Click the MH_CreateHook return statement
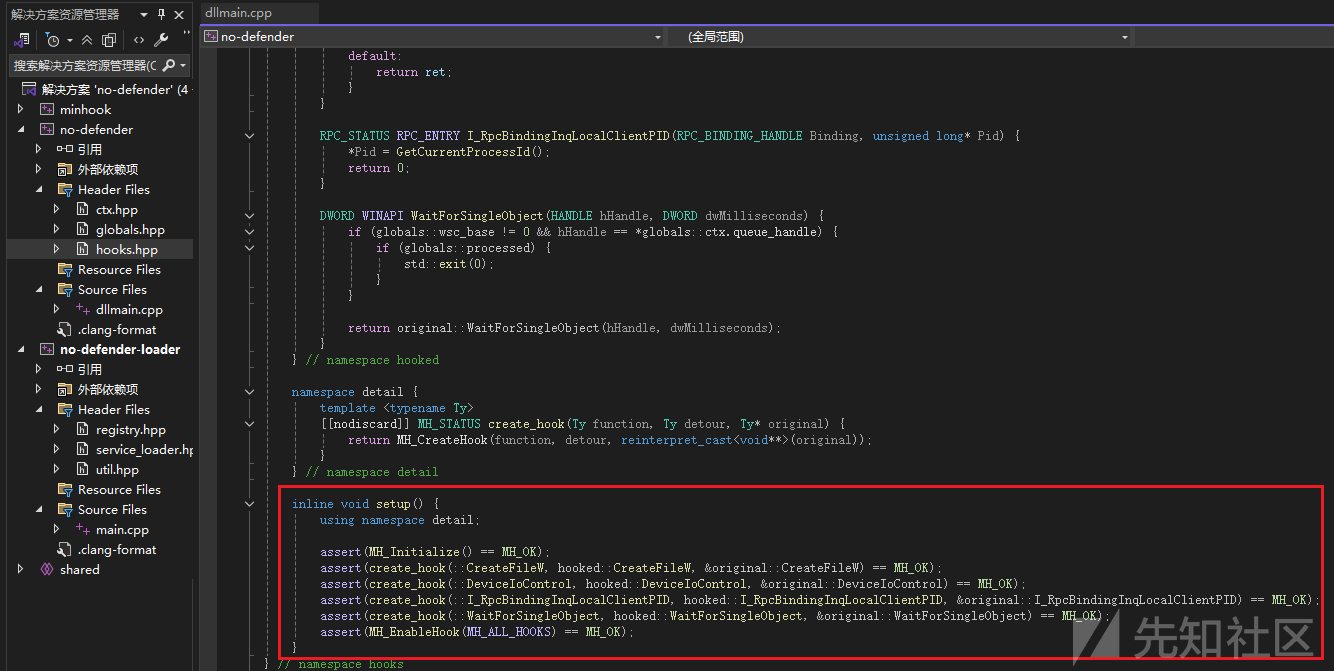 click(x=610, y=440)
